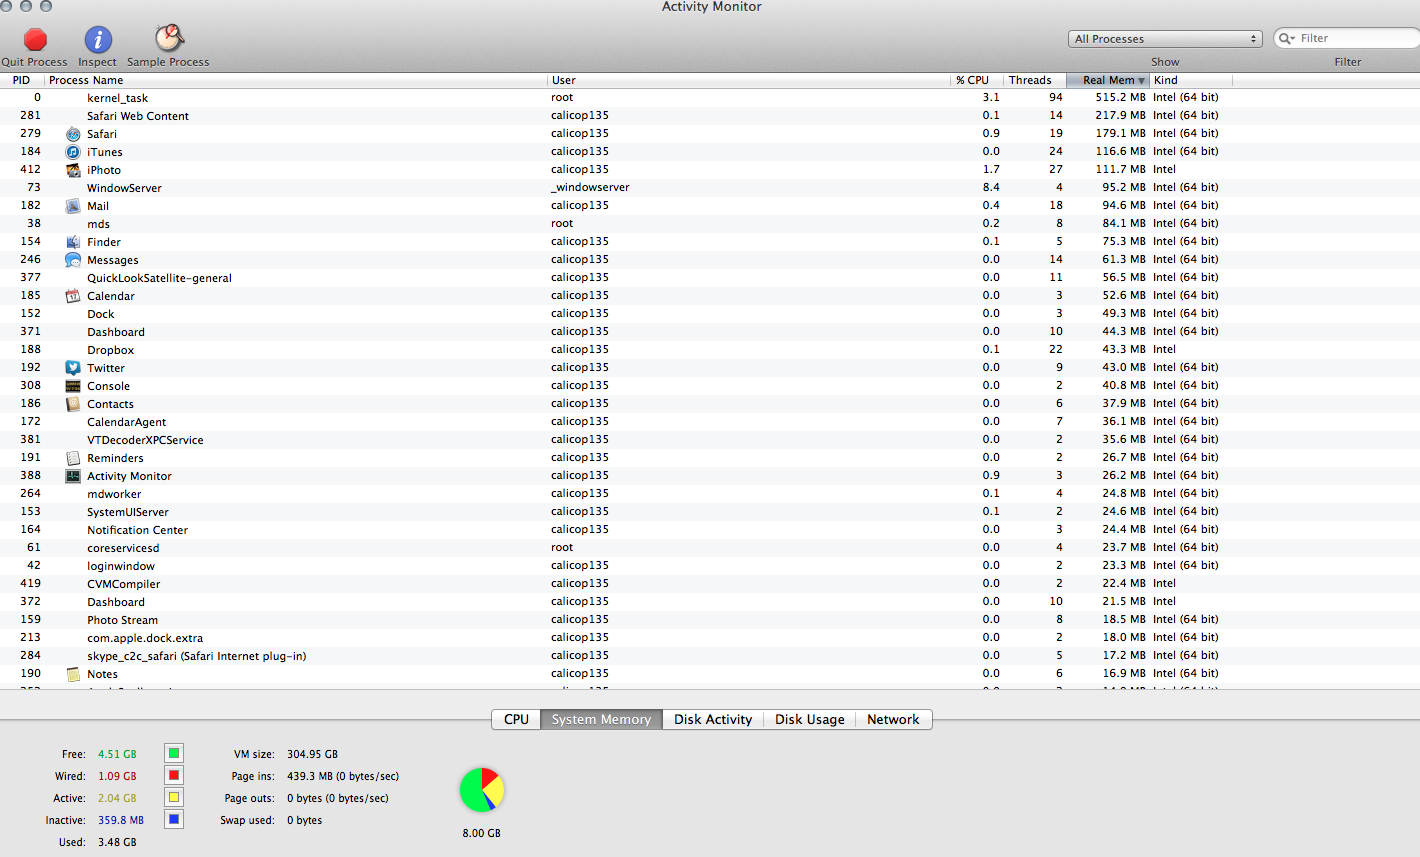
Task: Click the _windowserver user cell
Action: click(x=590, y=187)
